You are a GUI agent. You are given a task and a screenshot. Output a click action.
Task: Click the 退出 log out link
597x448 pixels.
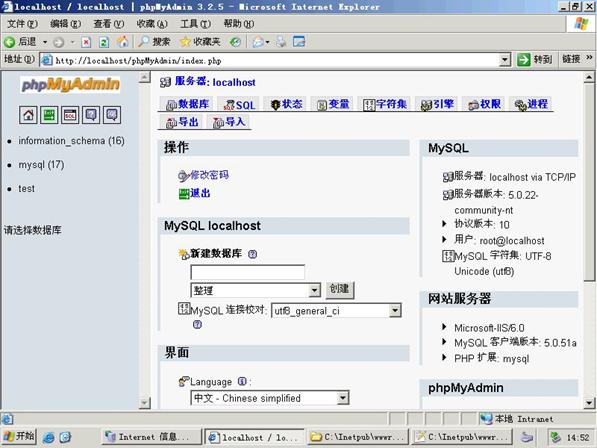click(200, 193)
